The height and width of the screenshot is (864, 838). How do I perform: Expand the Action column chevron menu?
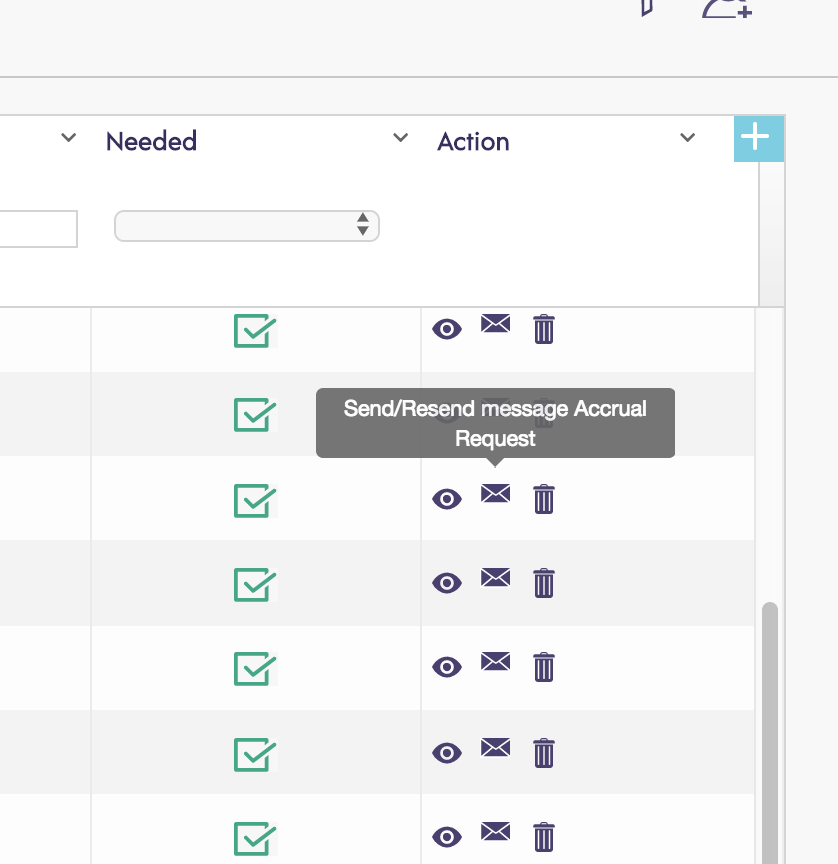click(687, 138)
